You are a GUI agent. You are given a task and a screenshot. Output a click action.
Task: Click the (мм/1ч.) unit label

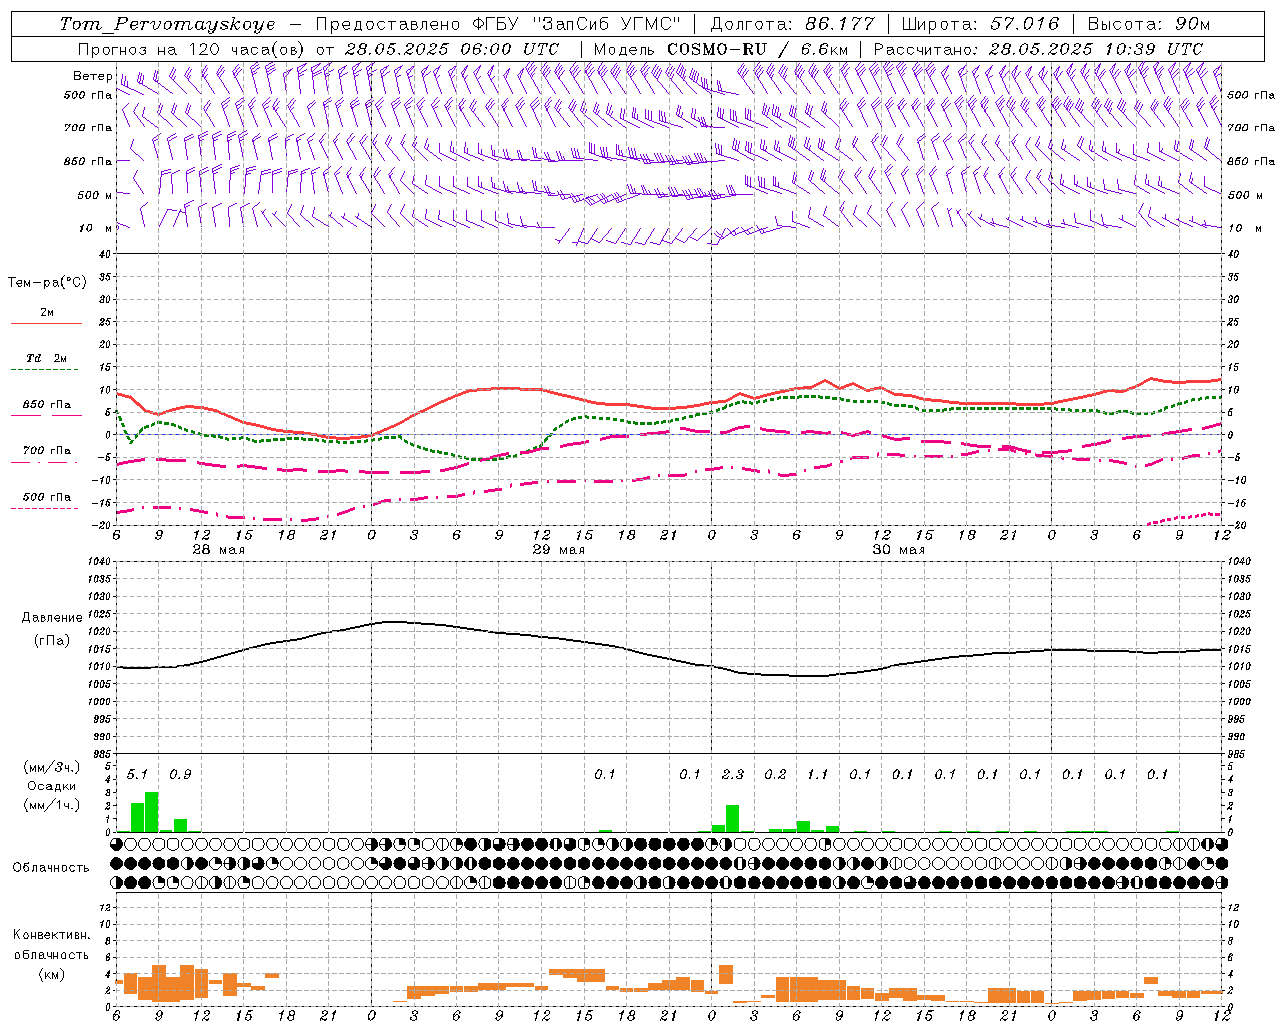[51, 805]
